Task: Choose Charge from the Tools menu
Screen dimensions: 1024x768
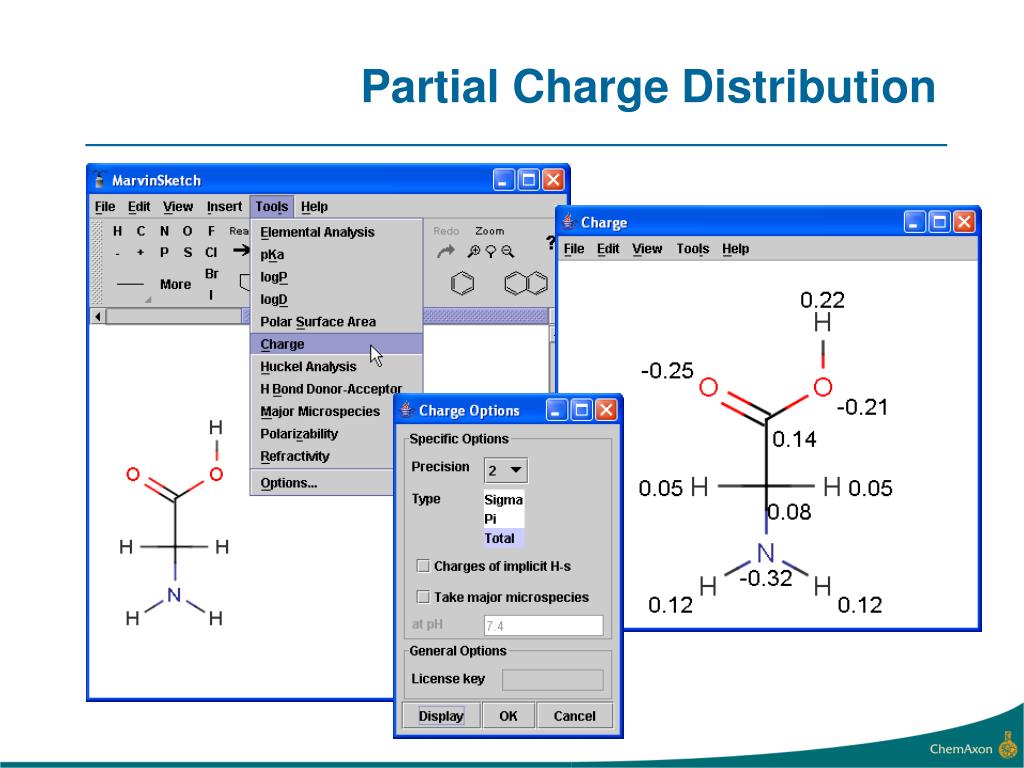Action: 336,344
